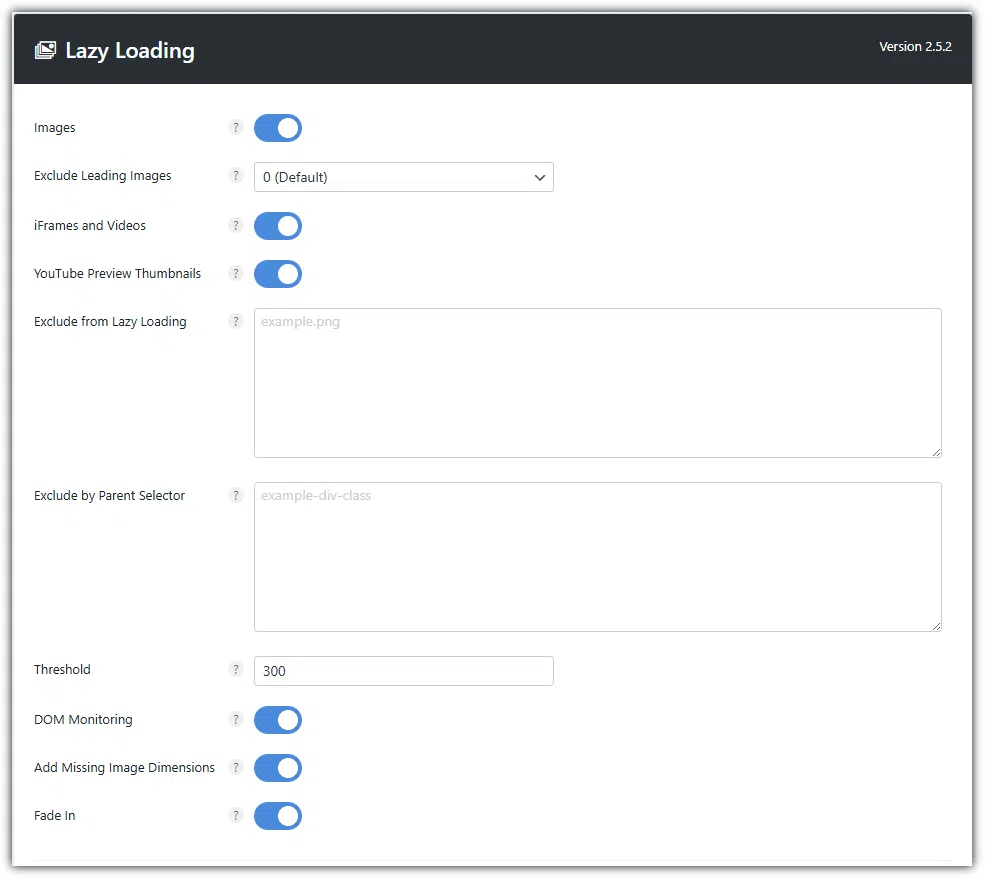Show help for DOM Monitoring
985x879 pixels.
(236, 720)
